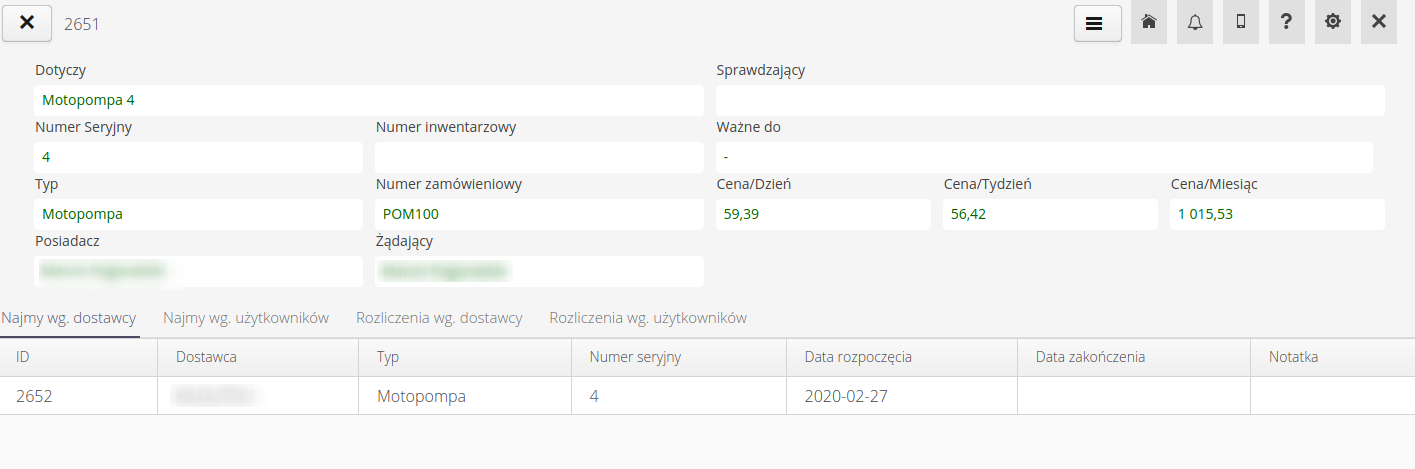Click the Numer zamówieniowy field POM100
The width and height of the screenshot is (1415, 469).
click(x=539, y=214)
